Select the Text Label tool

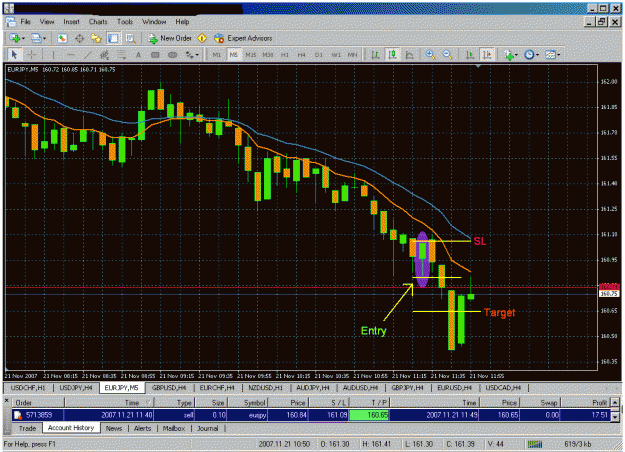point(155,55)
